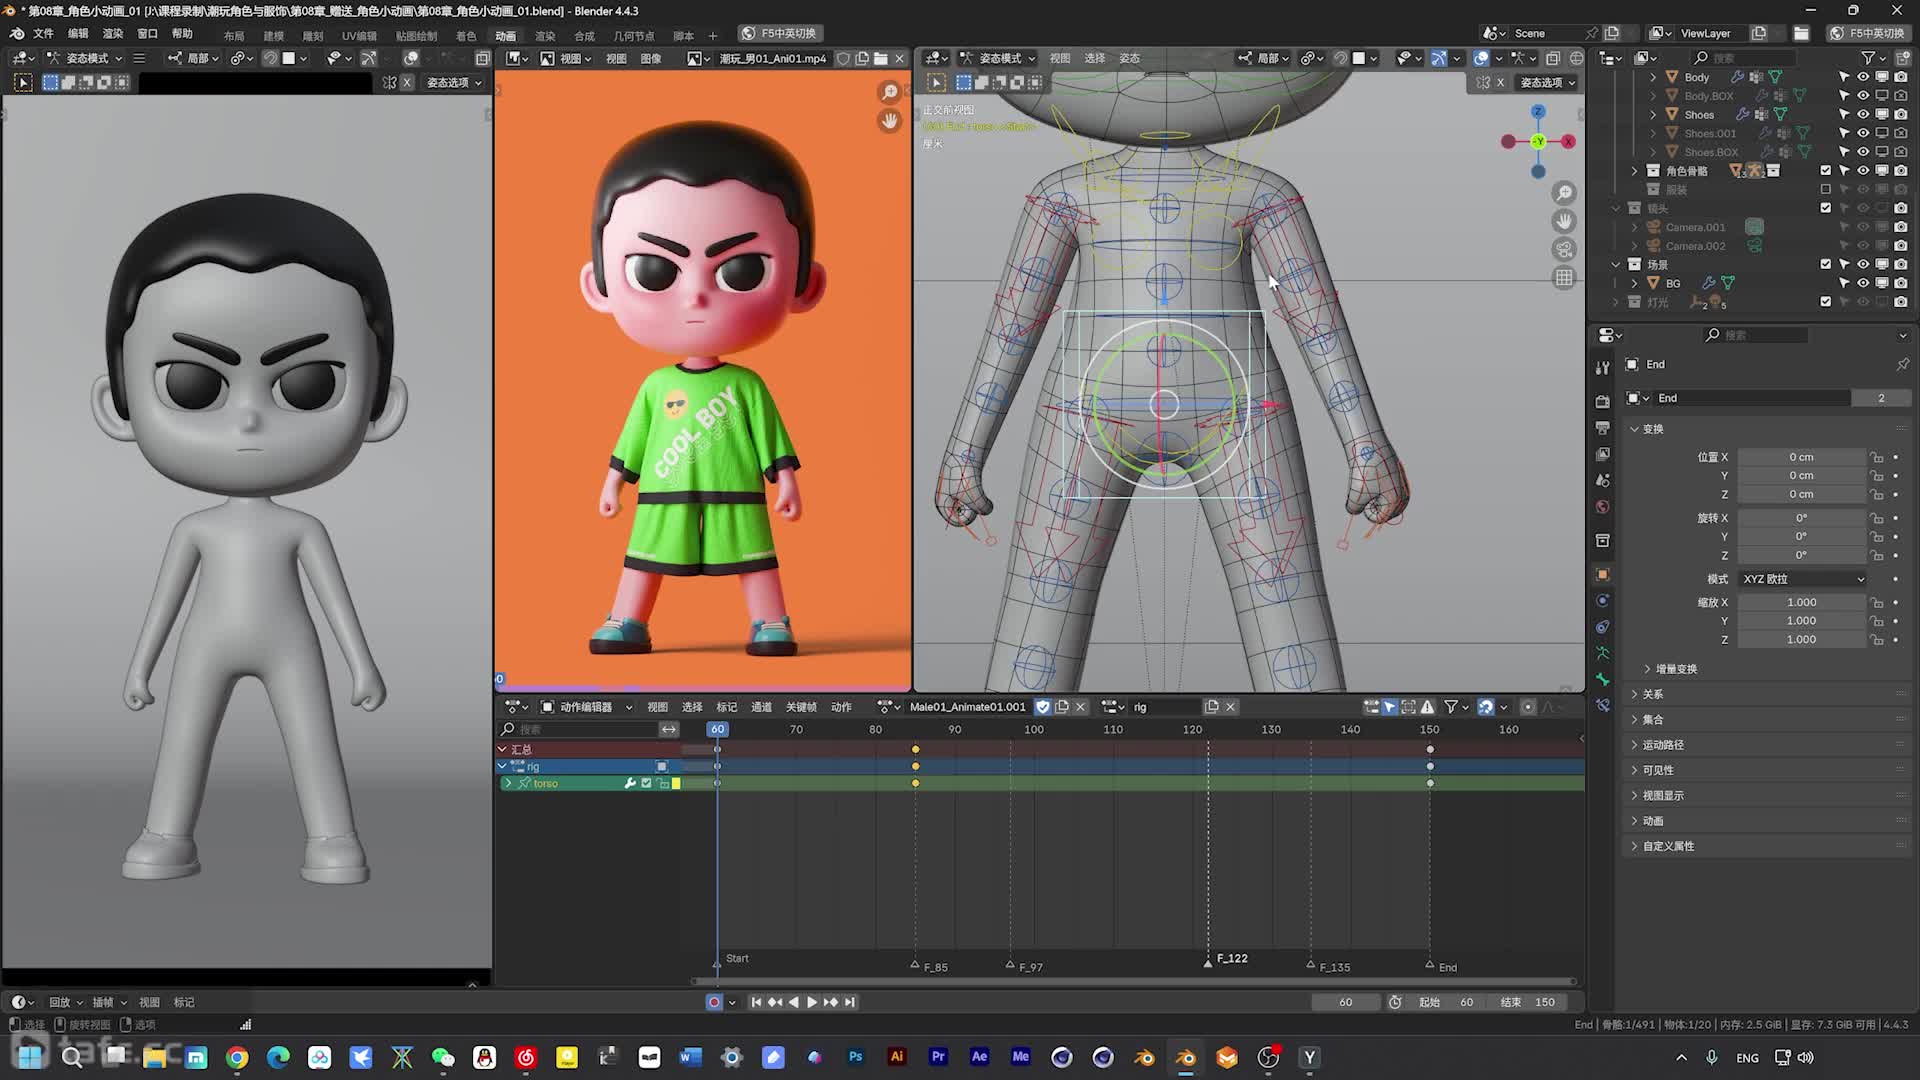Image resolution: width=1920 pixels, height=1080 pixels.
Task: Open the Collection properties tab
Action: click(x=1603, y=540)
